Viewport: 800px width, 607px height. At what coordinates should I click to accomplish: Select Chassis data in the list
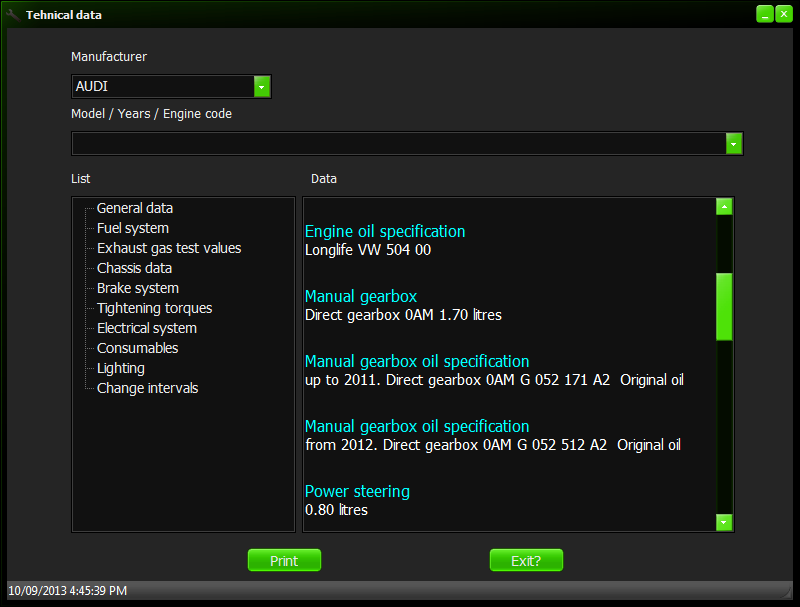coord(134,268)
